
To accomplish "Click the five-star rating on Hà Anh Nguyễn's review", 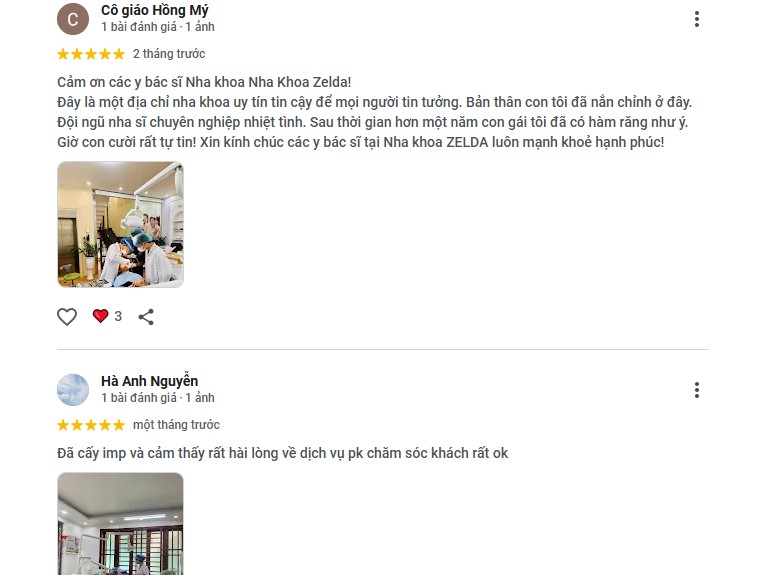I will click(91, 425).
